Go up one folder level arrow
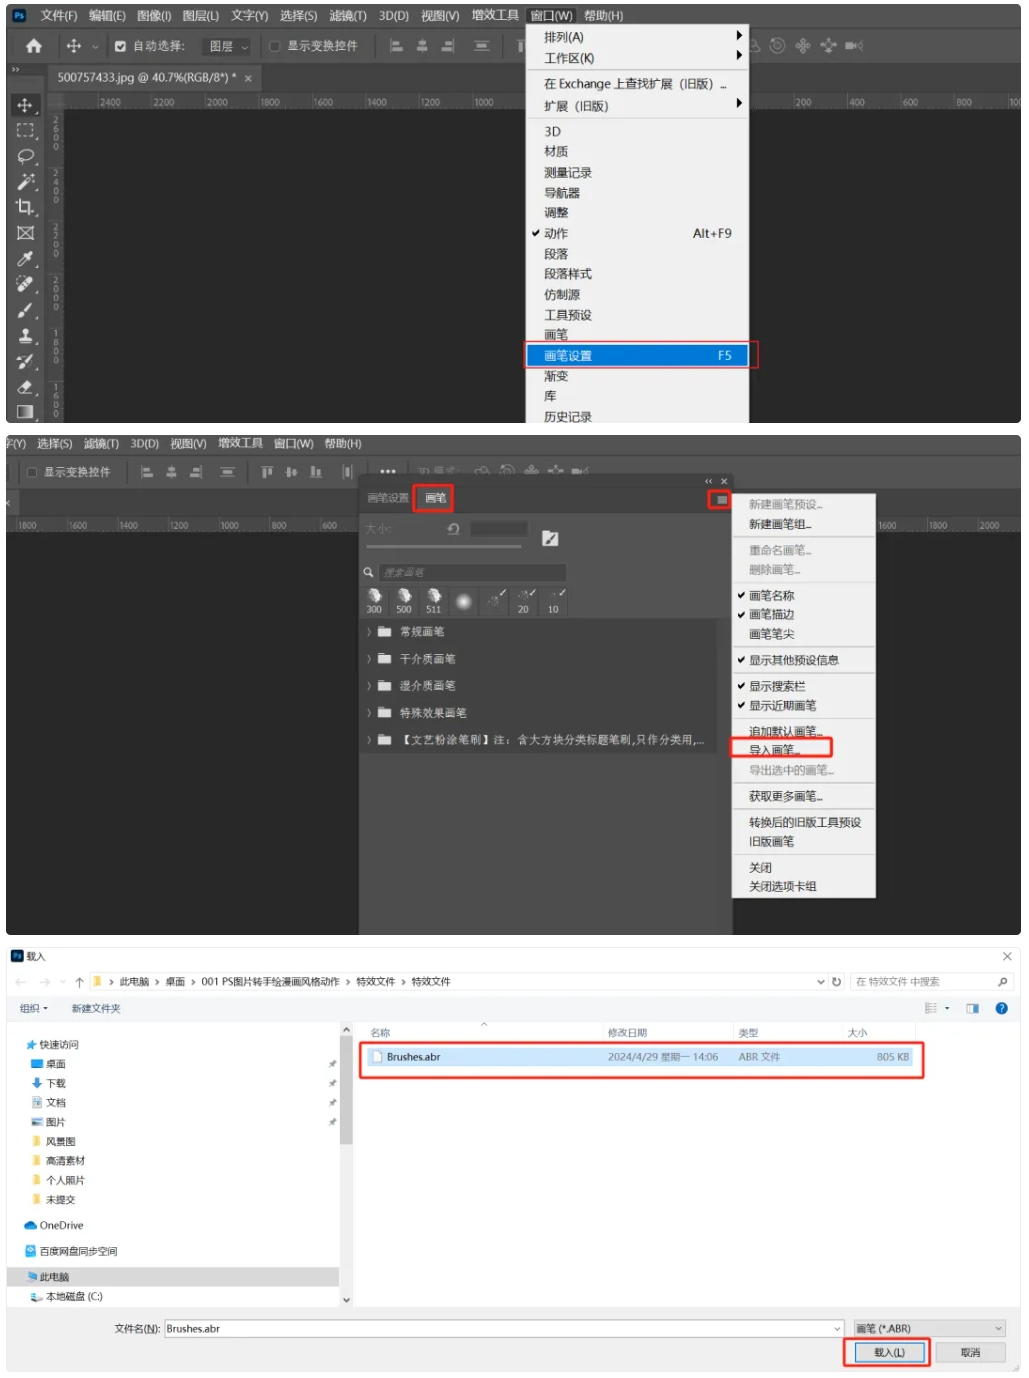This screenshot has height=1378, width=1029. (79, 982)
